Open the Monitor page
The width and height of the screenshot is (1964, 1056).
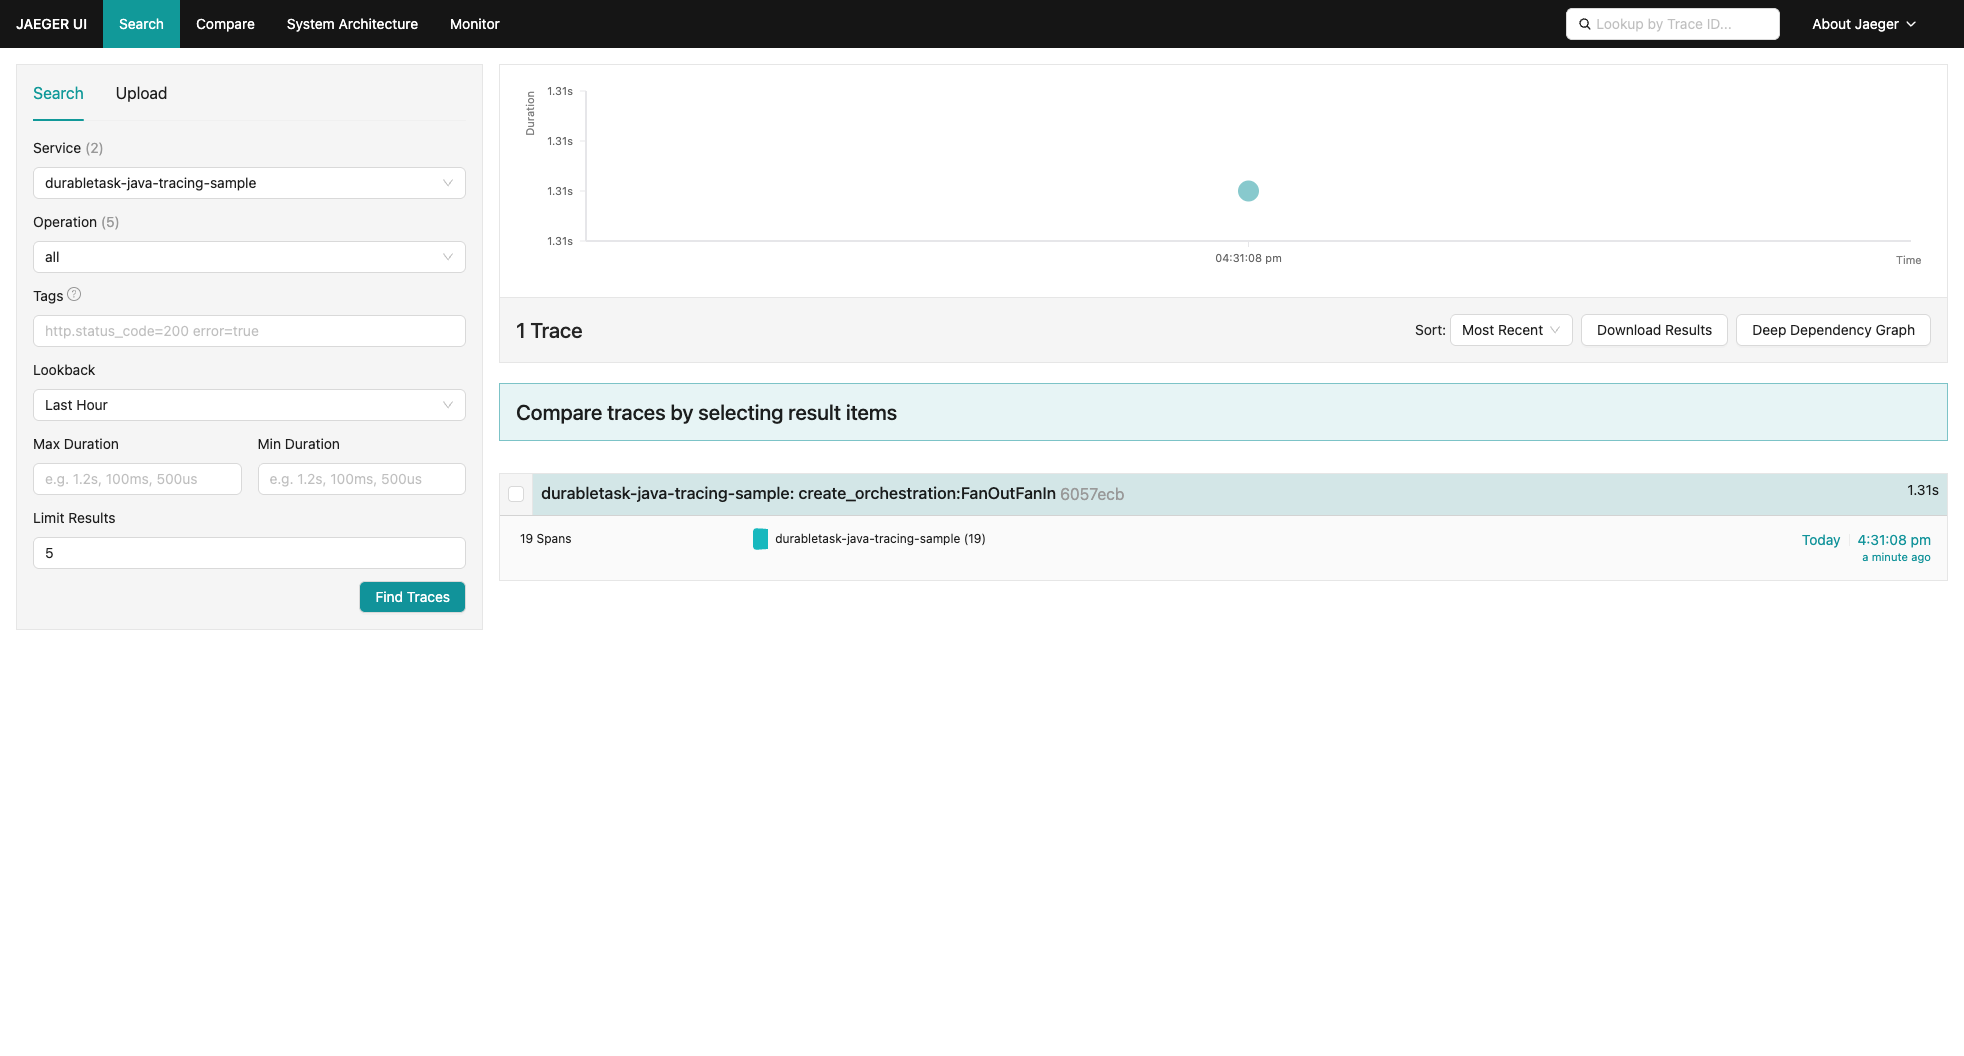(x=474, y=24)
